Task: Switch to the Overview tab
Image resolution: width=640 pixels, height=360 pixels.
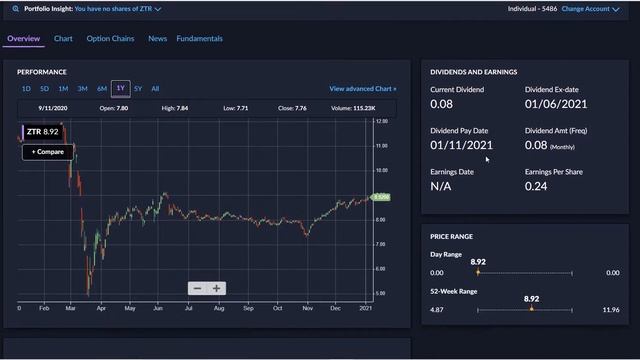Action: click(23, 39)
